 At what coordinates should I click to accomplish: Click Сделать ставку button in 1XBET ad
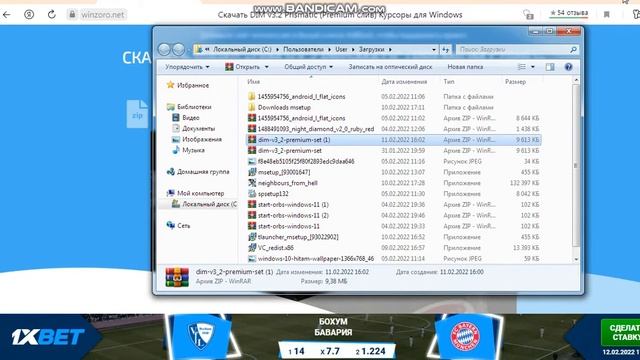click(x=620, y=332)
